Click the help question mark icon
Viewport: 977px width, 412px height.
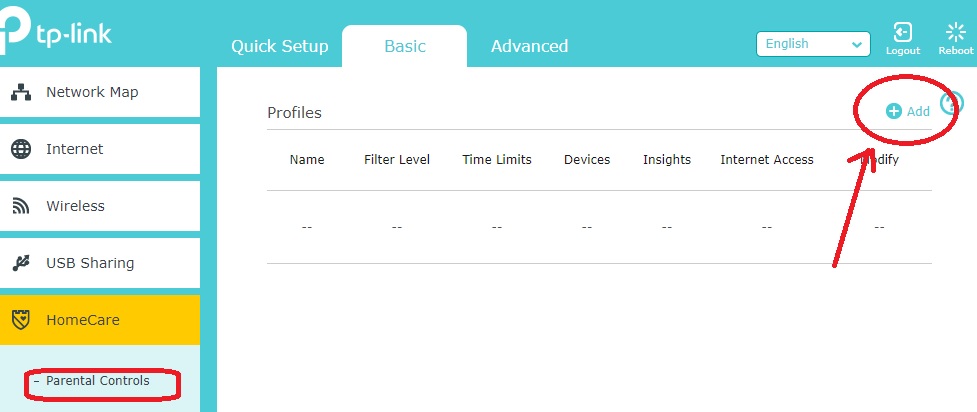952,104
